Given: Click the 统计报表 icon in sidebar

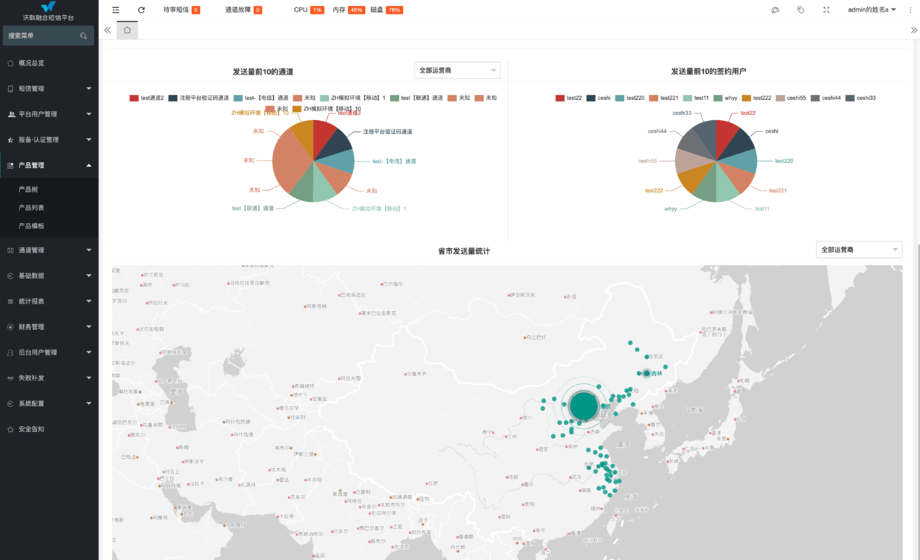Looking at the screenshot, I should pyautogui.click(x=11, y=301).
